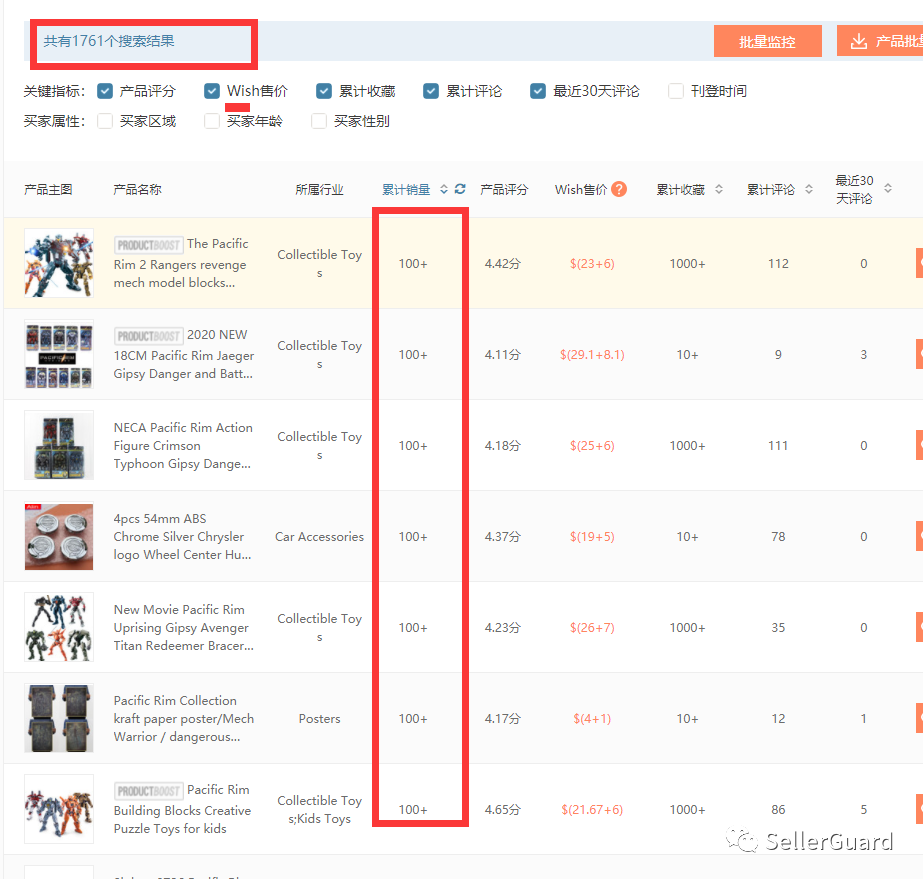The width and height of the screenshot is (923, 879).
Task: Sort by 累计销量 arrows
Action: tap(444, 189)
